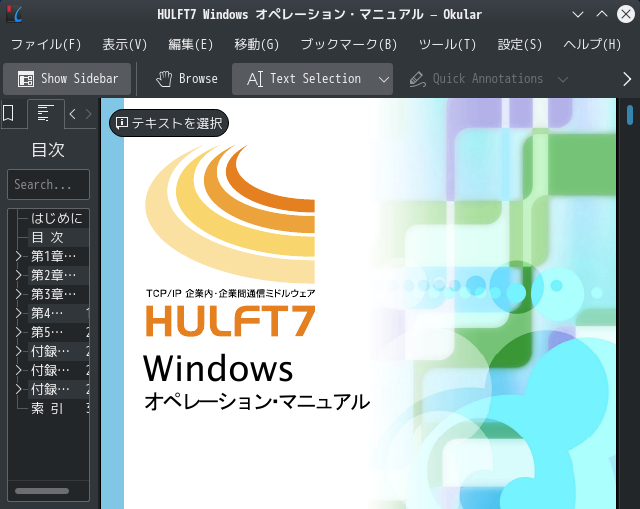
Task: Switch to the bookmarks sidebar tab
Action: click(9, 113)
